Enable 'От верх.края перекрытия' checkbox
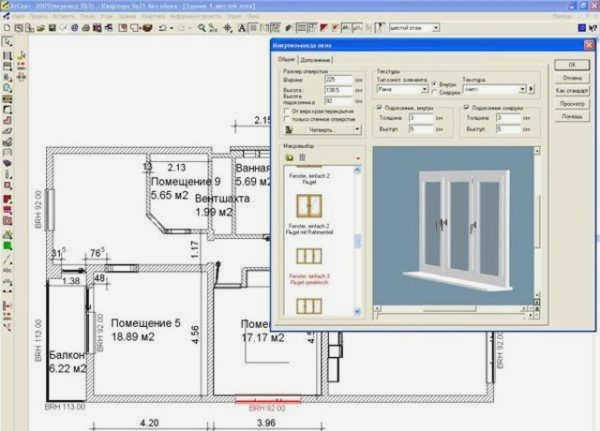Screen dimensions: 600x431 (287, 111)
